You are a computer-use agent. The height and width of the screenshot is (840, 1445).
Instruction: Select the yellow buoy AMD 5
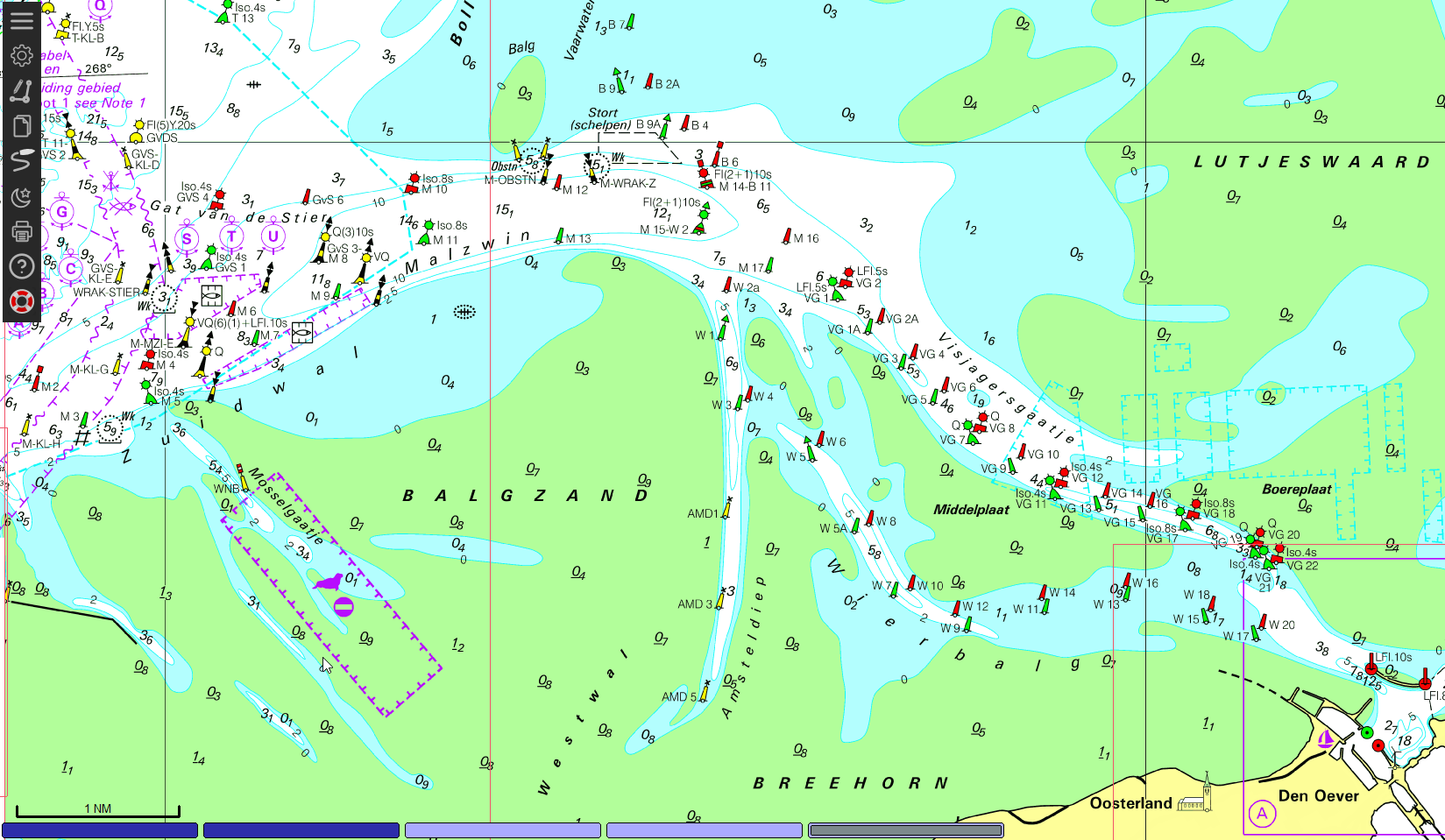tap(704, 690)
